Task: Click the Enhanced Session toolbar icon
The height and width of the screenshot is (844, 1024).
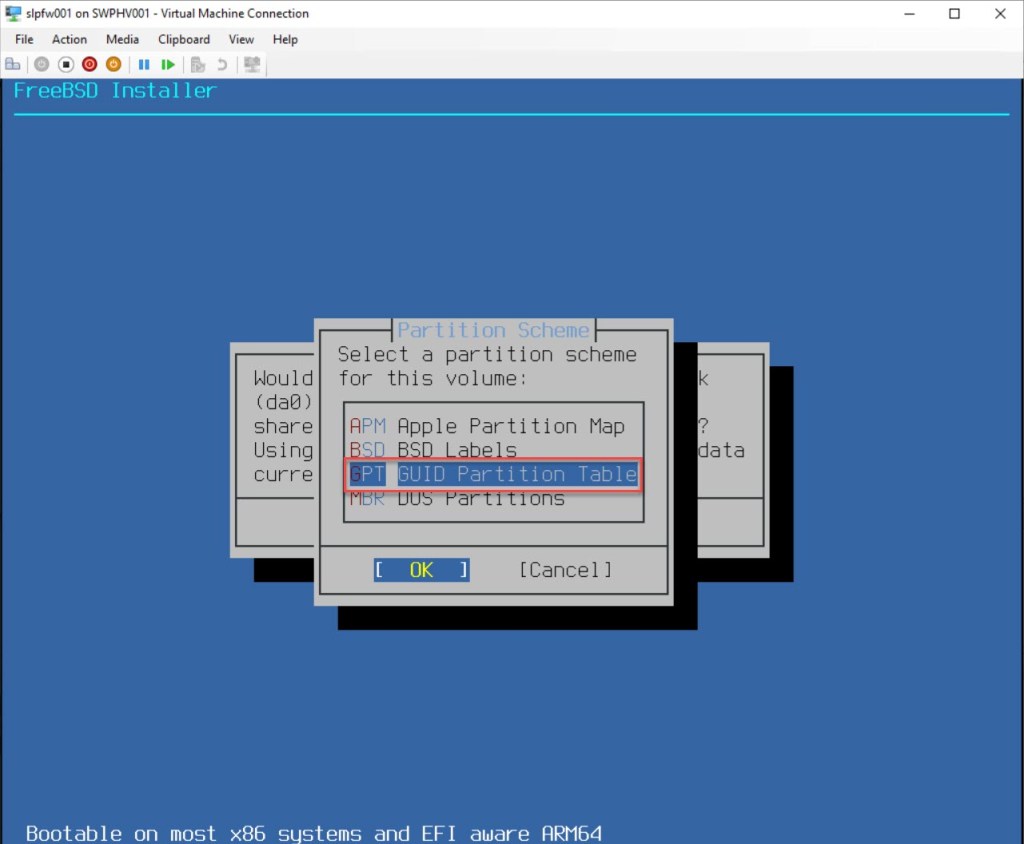Action: (x=252, y=64)
